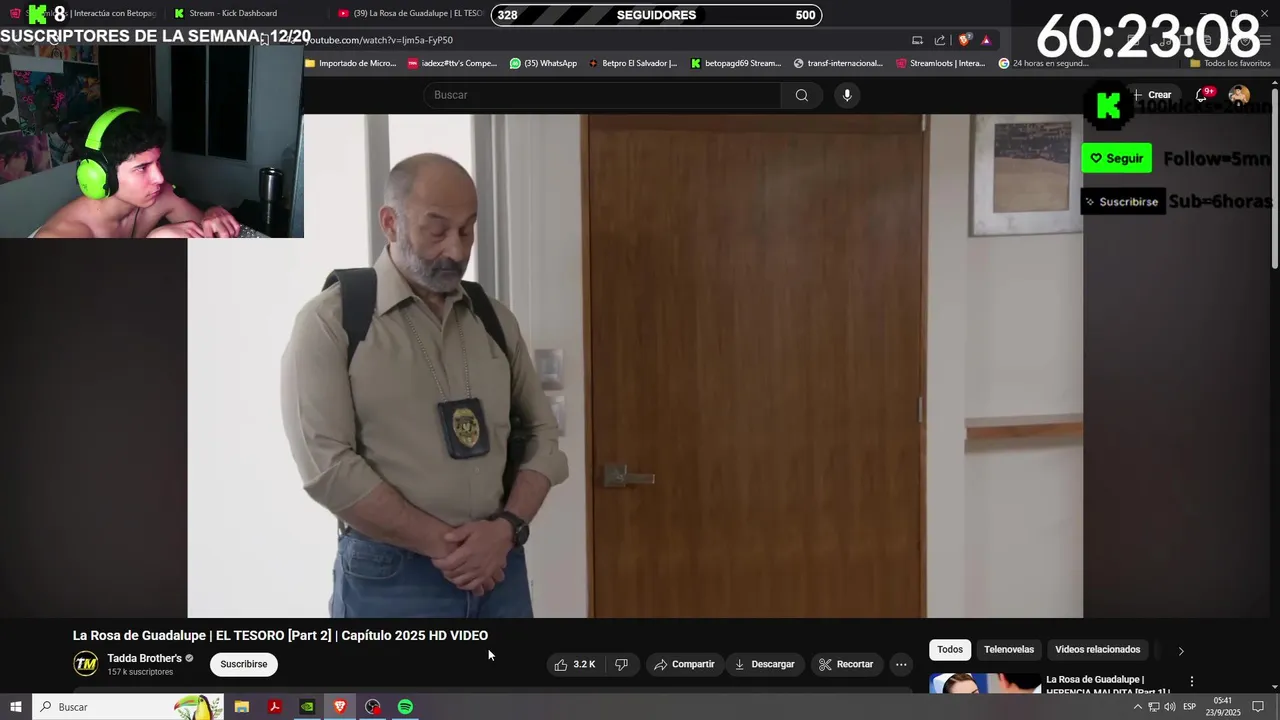
Task: Switch to La Rosa de Guadalupe browser tab
Action: tap(410, 13)
